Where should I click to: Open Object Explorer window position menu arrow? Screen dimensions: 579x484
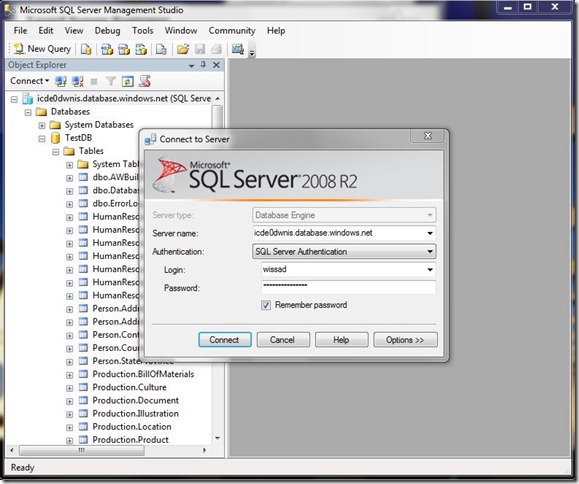pos(191,66)
